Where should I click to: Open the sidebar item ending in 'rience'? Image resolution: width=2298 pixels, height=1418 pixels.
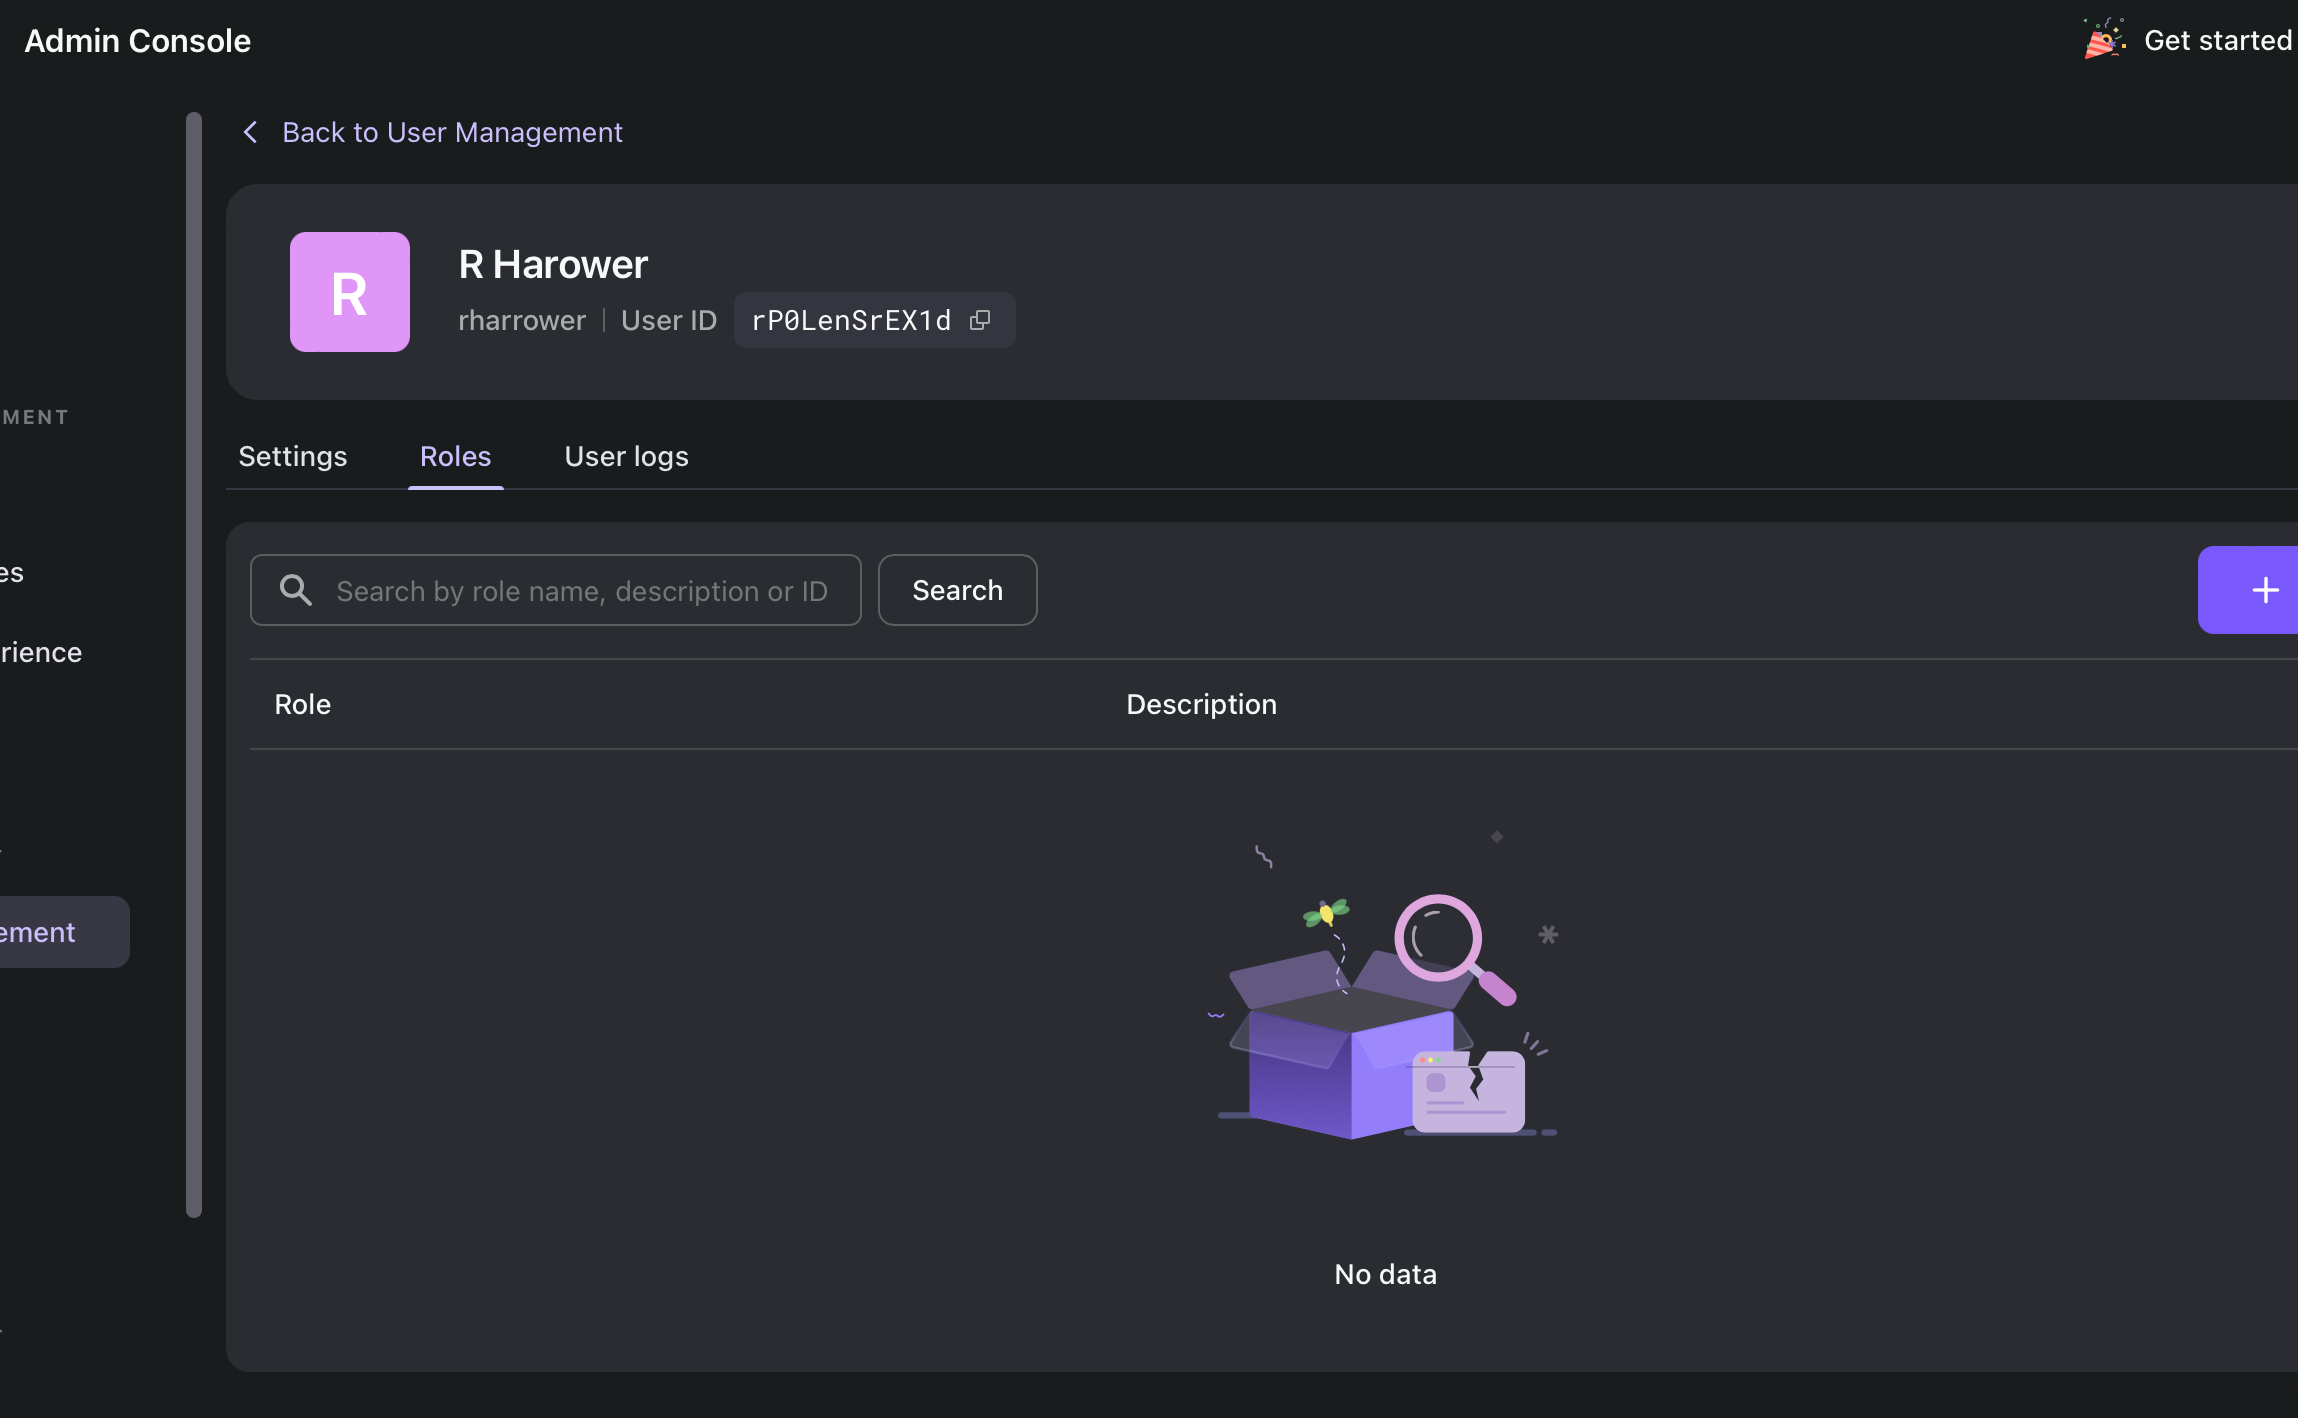click(41, 652)
